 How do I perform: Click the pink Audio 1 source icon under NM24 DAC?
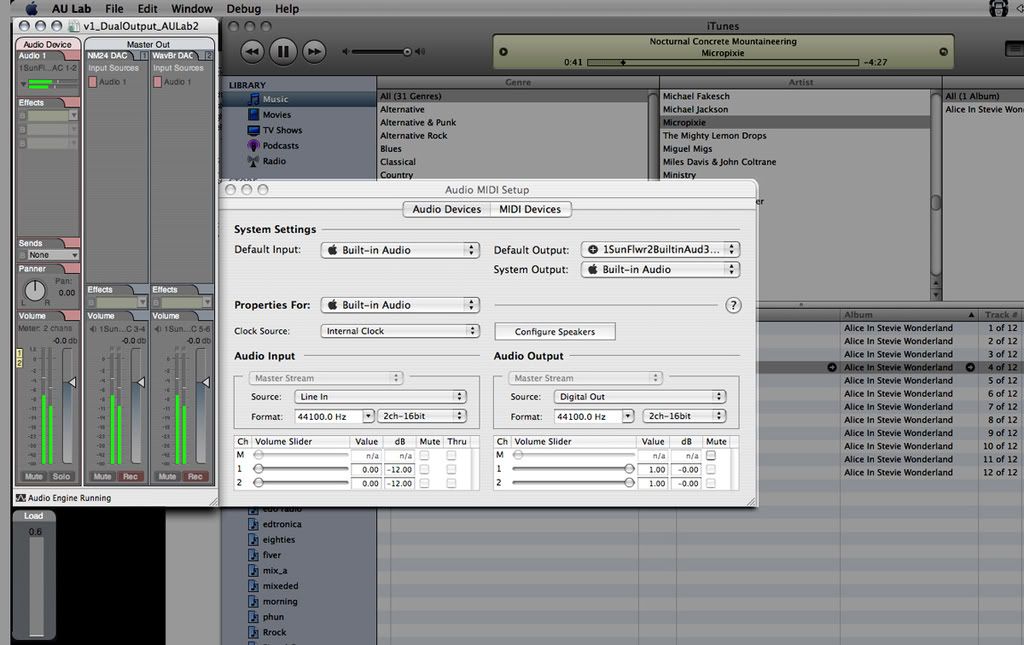(x=93, y=82)
